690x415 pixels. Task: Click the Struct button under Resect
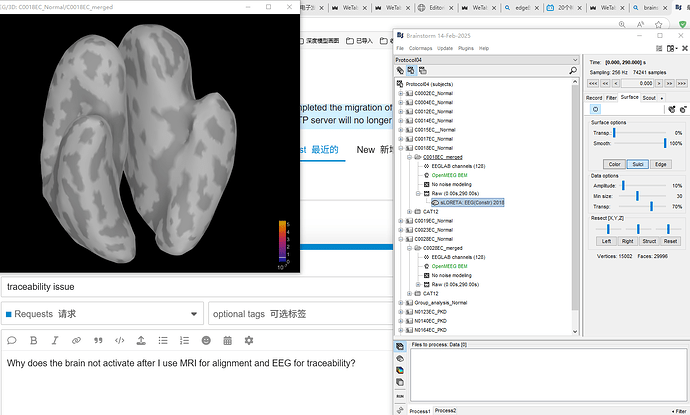click(649, 241)
